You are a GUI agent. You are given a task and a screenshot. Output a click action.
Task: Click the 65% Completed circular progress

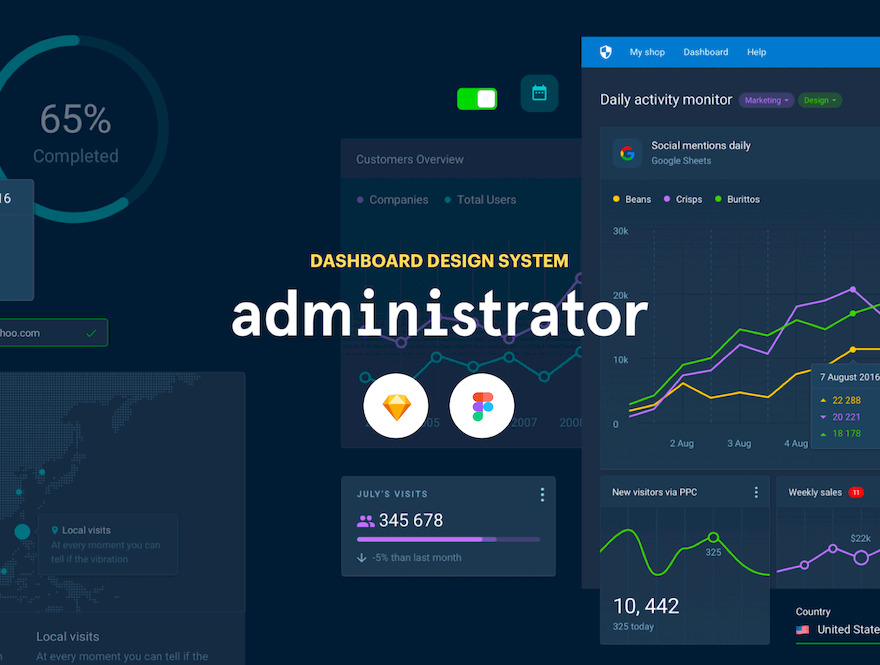76,129
